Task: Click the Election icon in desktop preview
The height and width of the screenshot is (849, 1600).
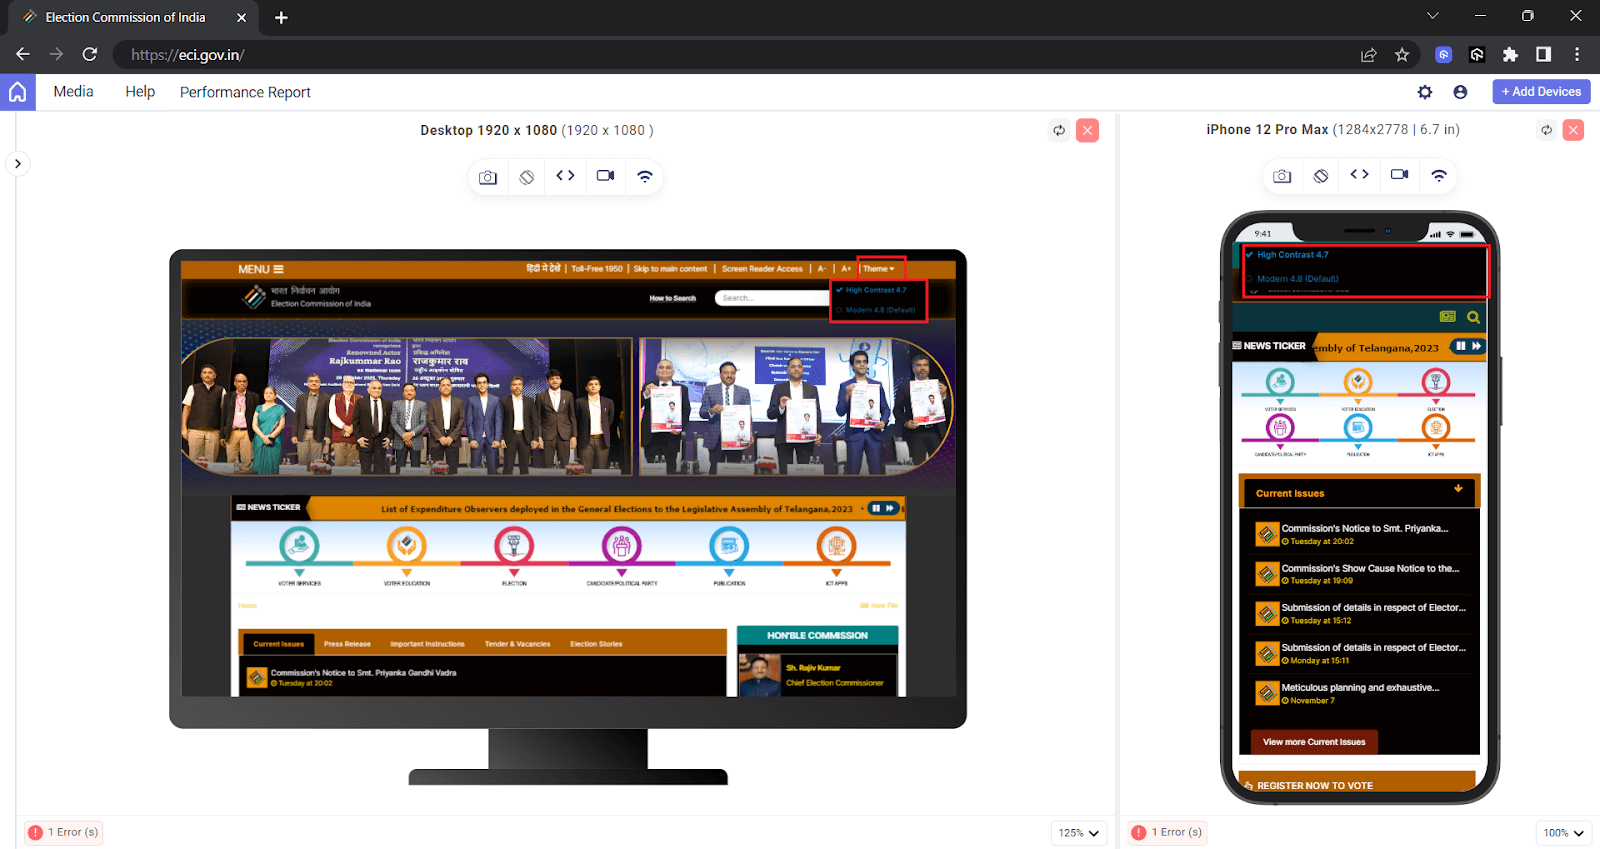Action: 514,547
